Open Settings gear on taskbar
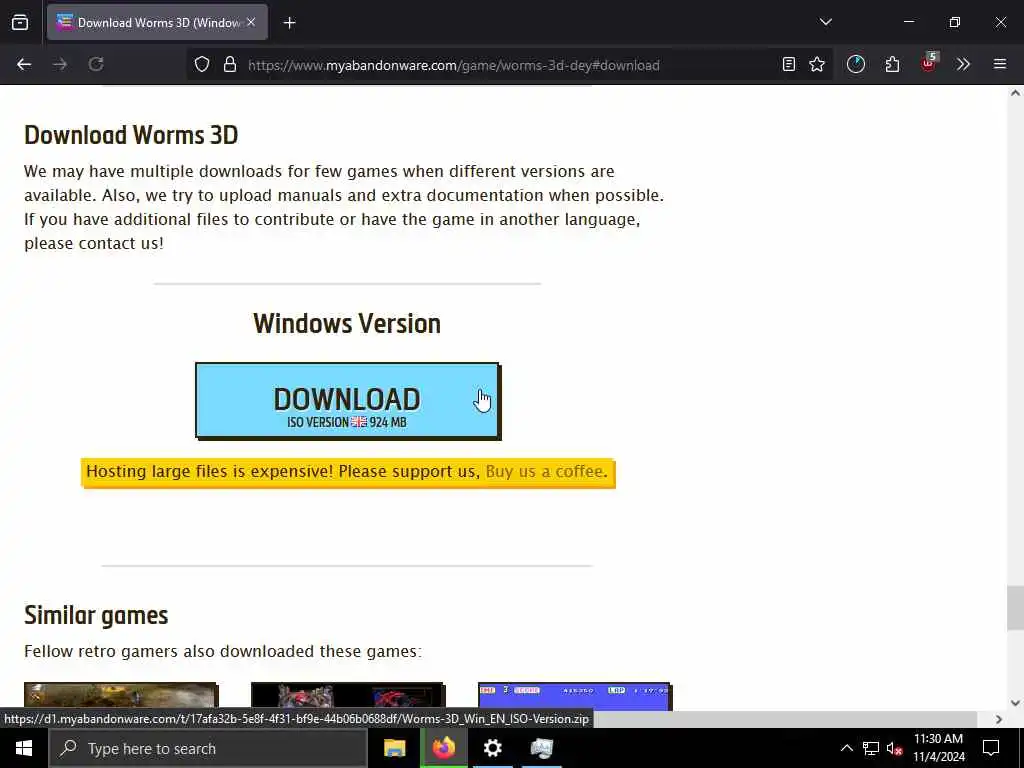The image size is (1024, 768). 492,748
